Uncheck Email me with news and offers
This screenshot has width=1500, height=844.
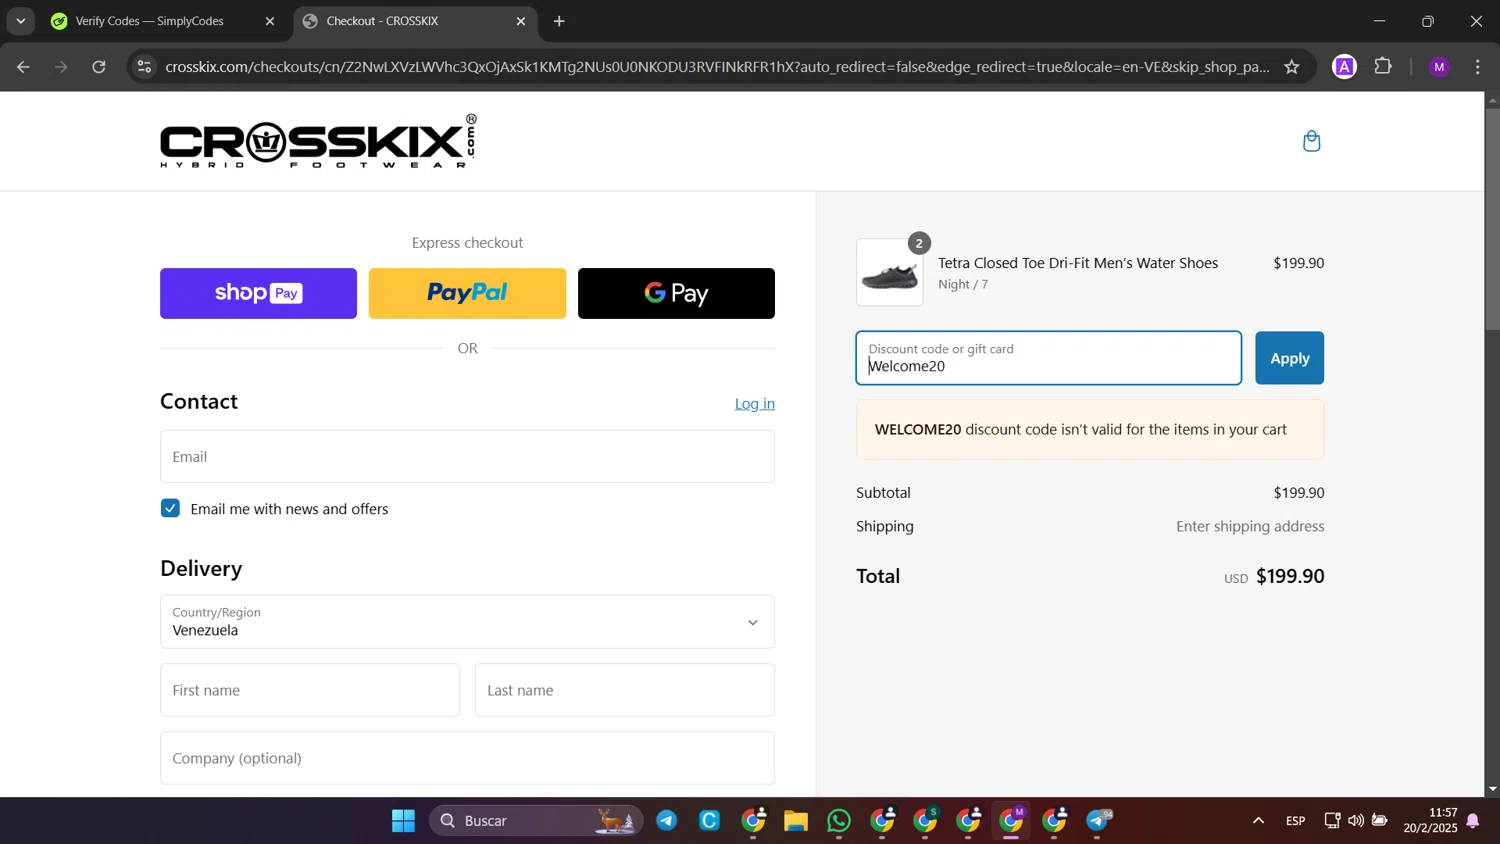[170, 508]
